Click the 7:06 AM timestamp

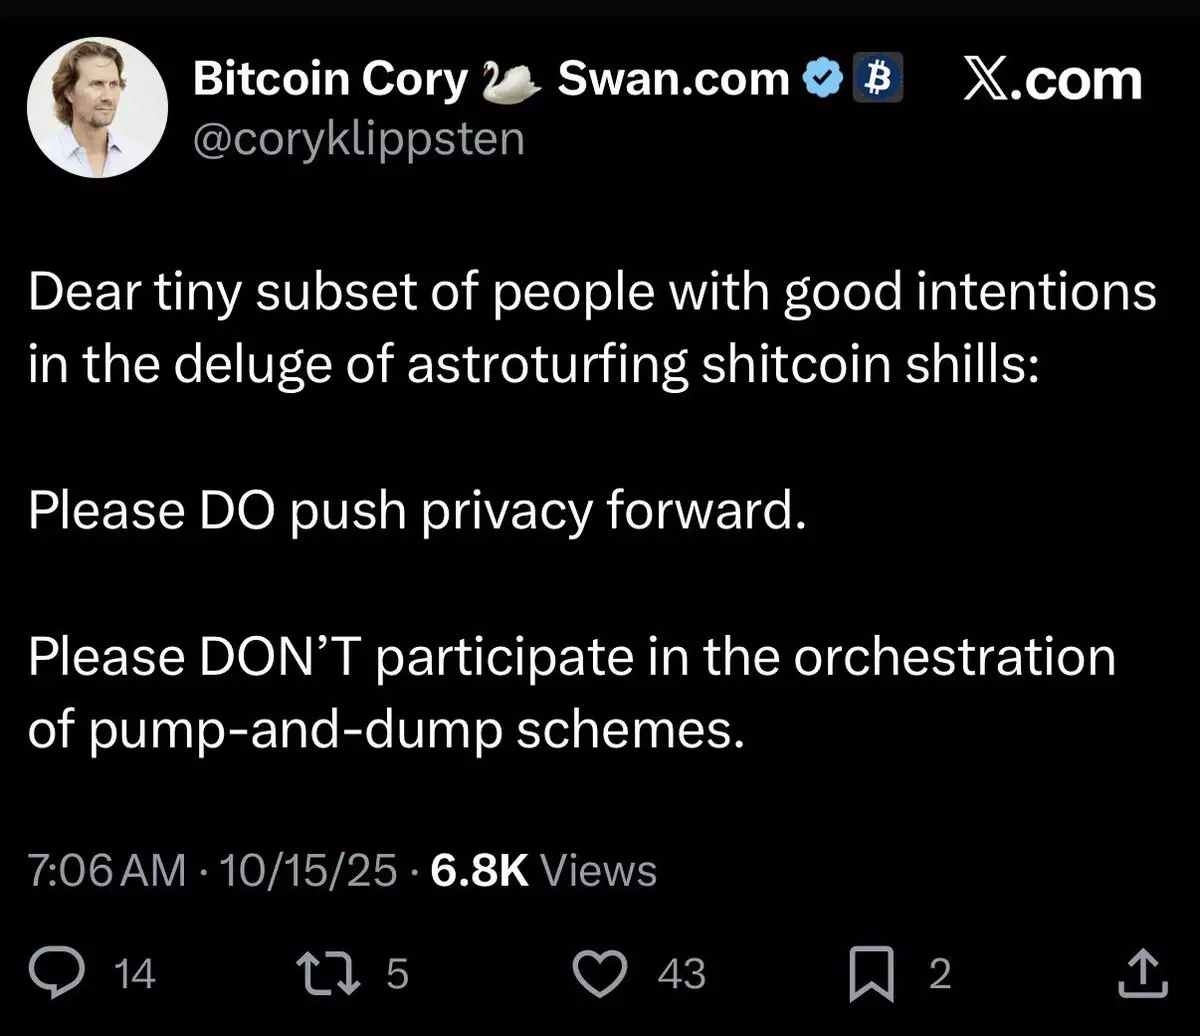click(108, 871)
